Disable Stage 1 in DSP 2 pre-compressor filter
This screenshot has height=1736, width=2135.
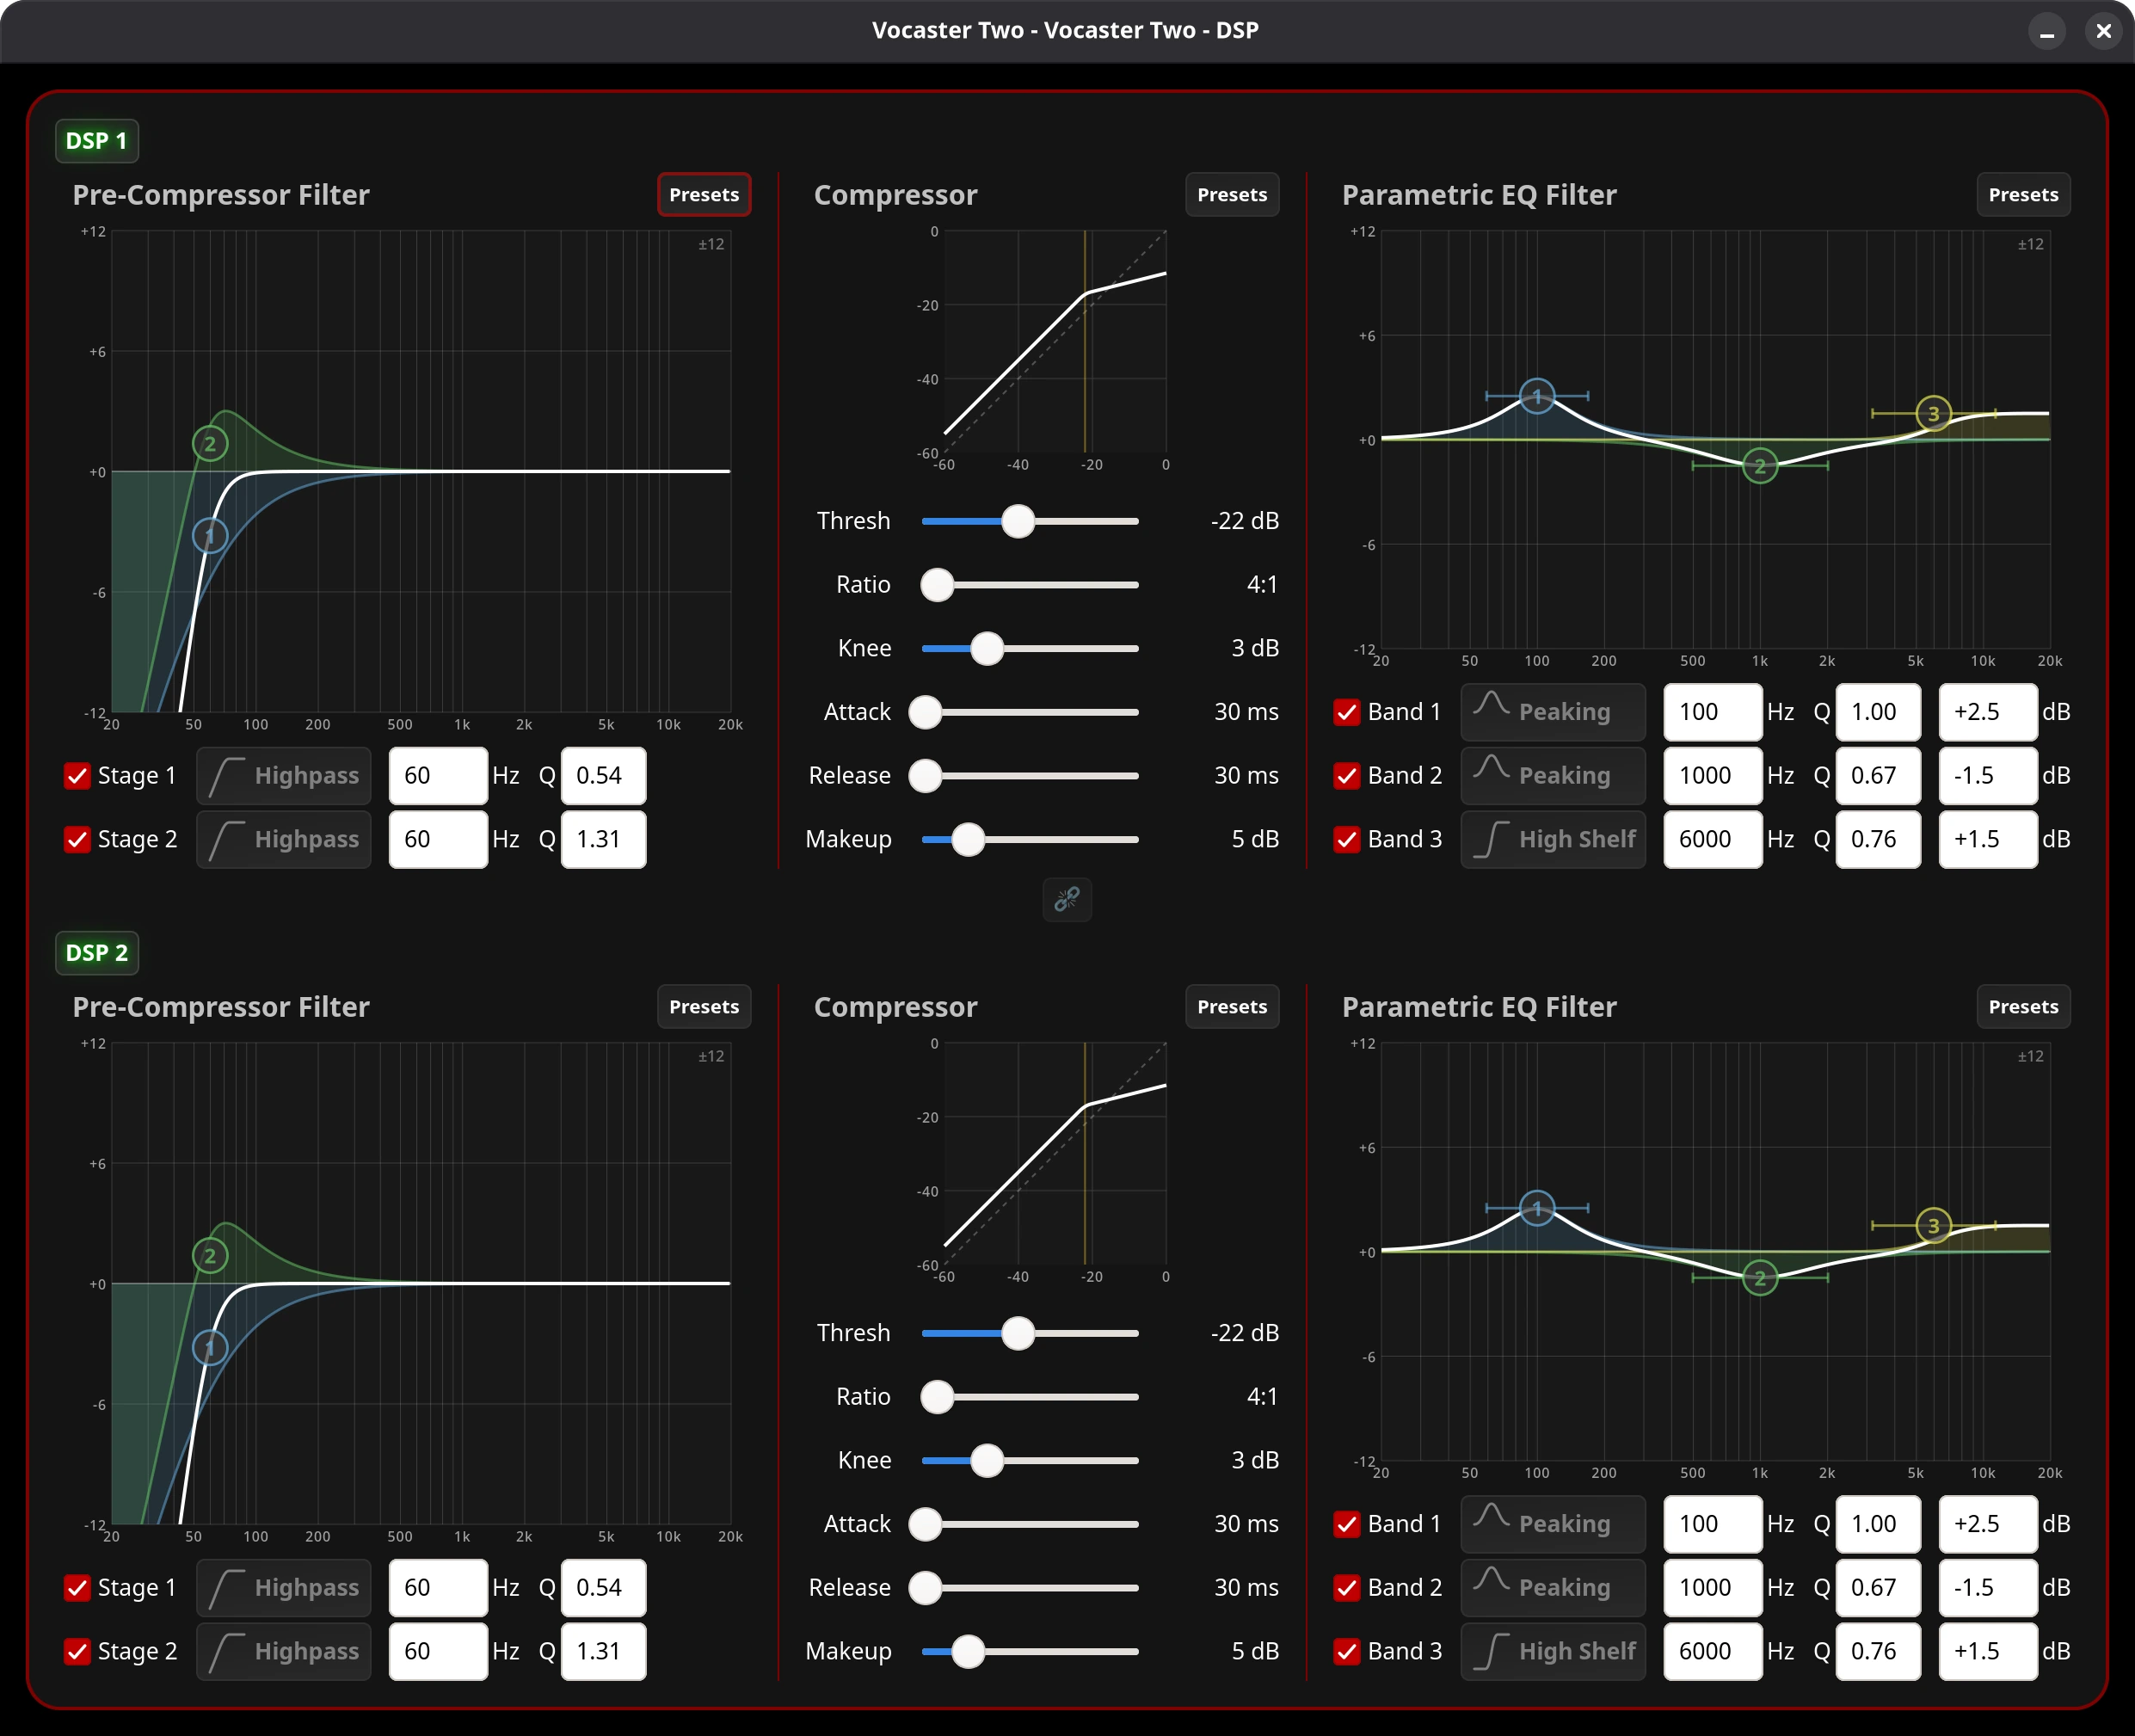[x=77, y=1588]
